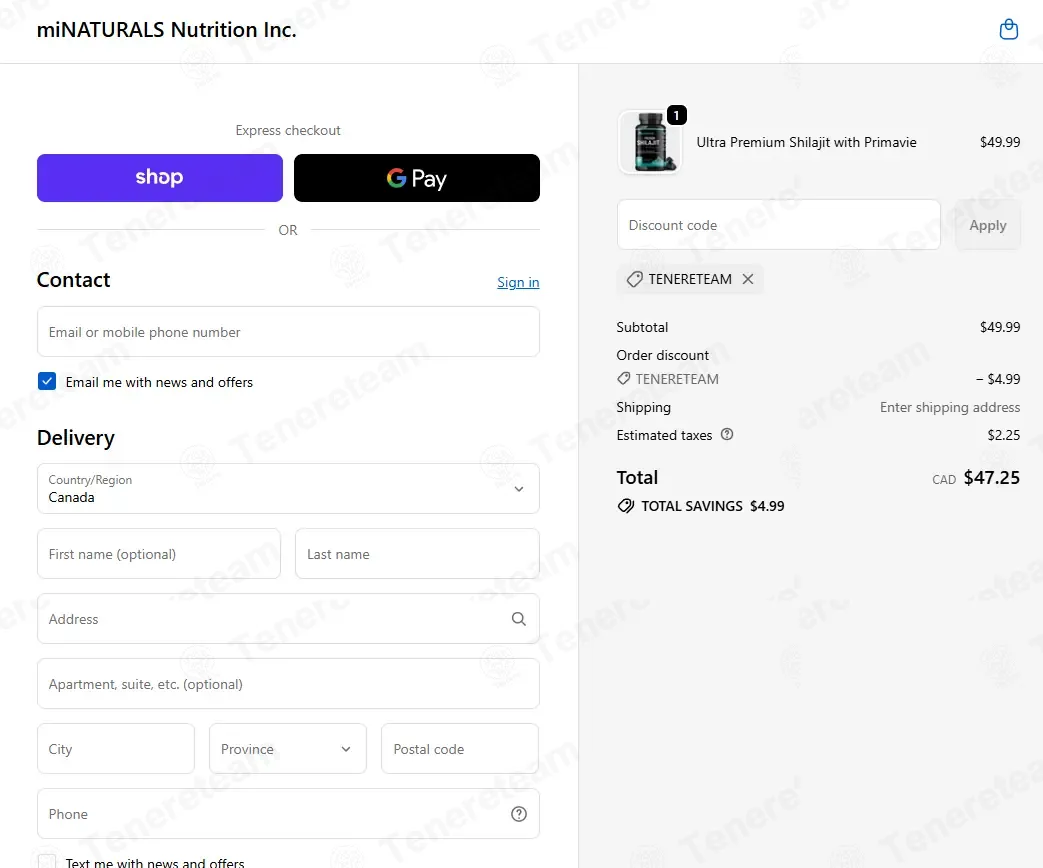The width and height of the screenshot is (1043, 868).
Task: Focus the Email or mobile phone number field
Action: click(x=288, y=332)
